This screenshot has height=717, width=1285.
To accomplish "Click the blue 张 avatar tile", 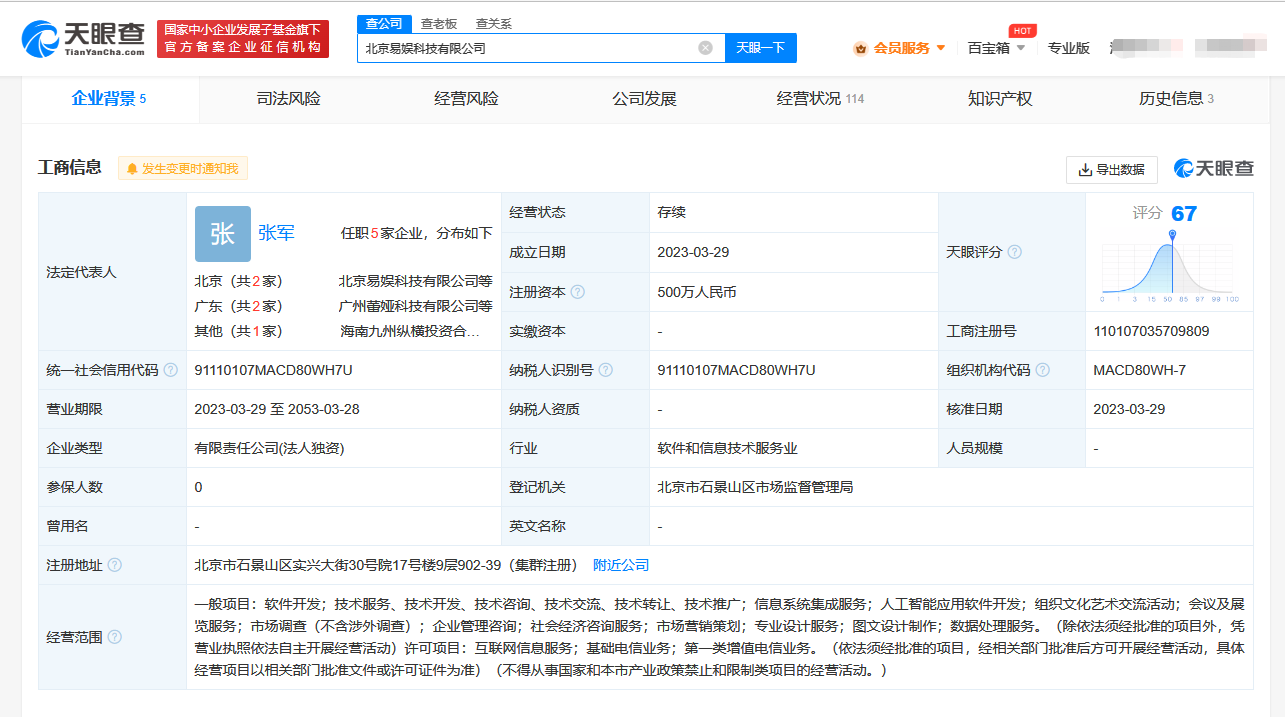I will click(222, 233).
